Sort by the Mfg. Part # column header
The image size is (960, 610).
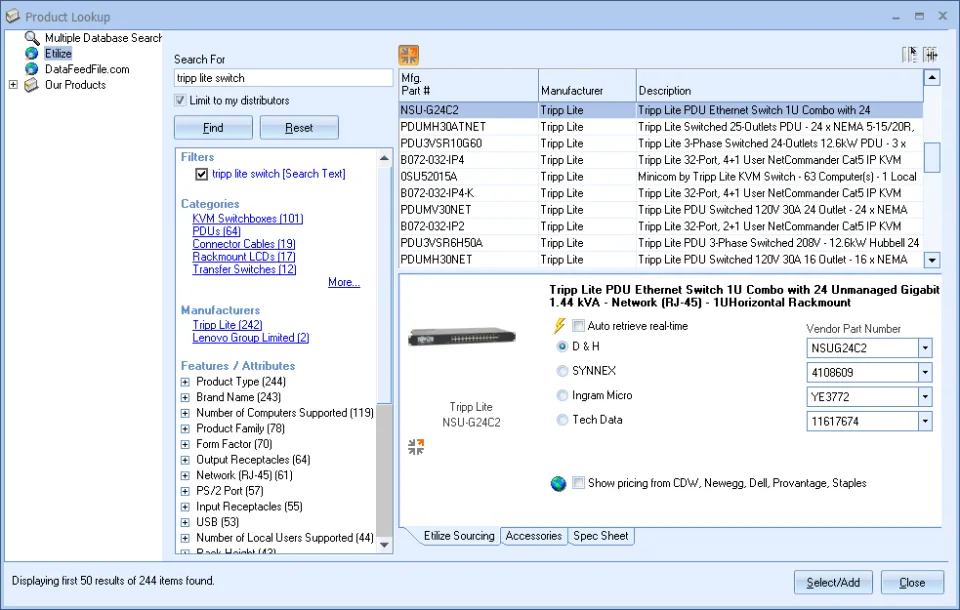click(468, 85)
